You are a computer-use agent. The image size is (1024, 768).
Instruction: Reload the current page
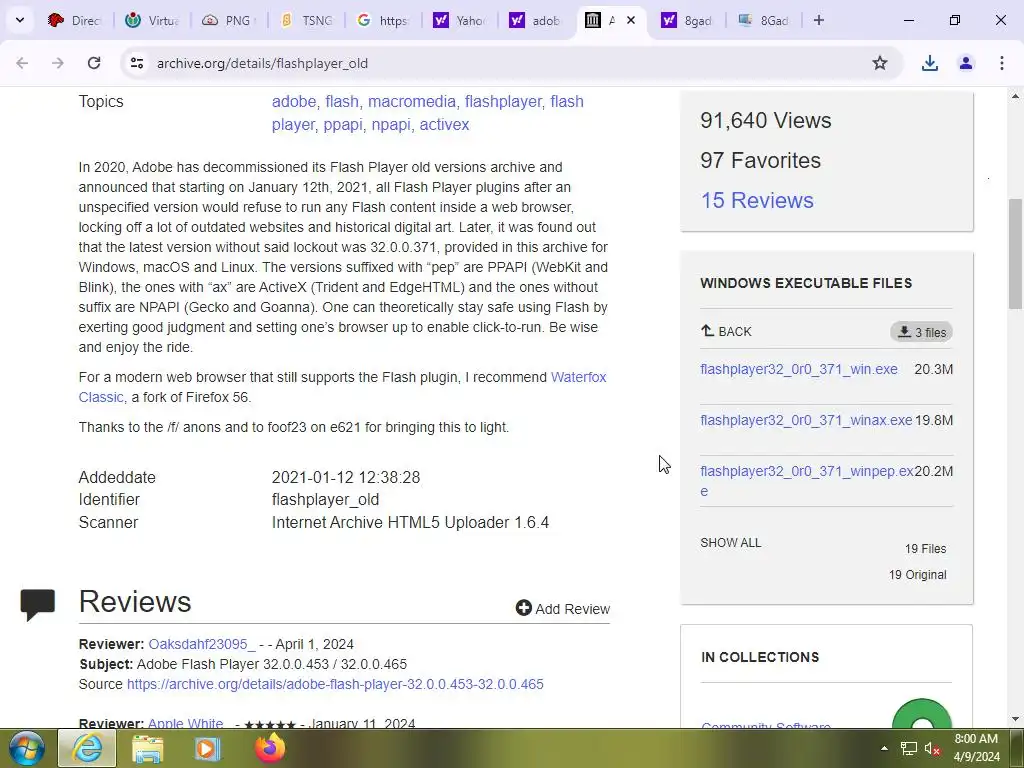[x=94, y=63]
